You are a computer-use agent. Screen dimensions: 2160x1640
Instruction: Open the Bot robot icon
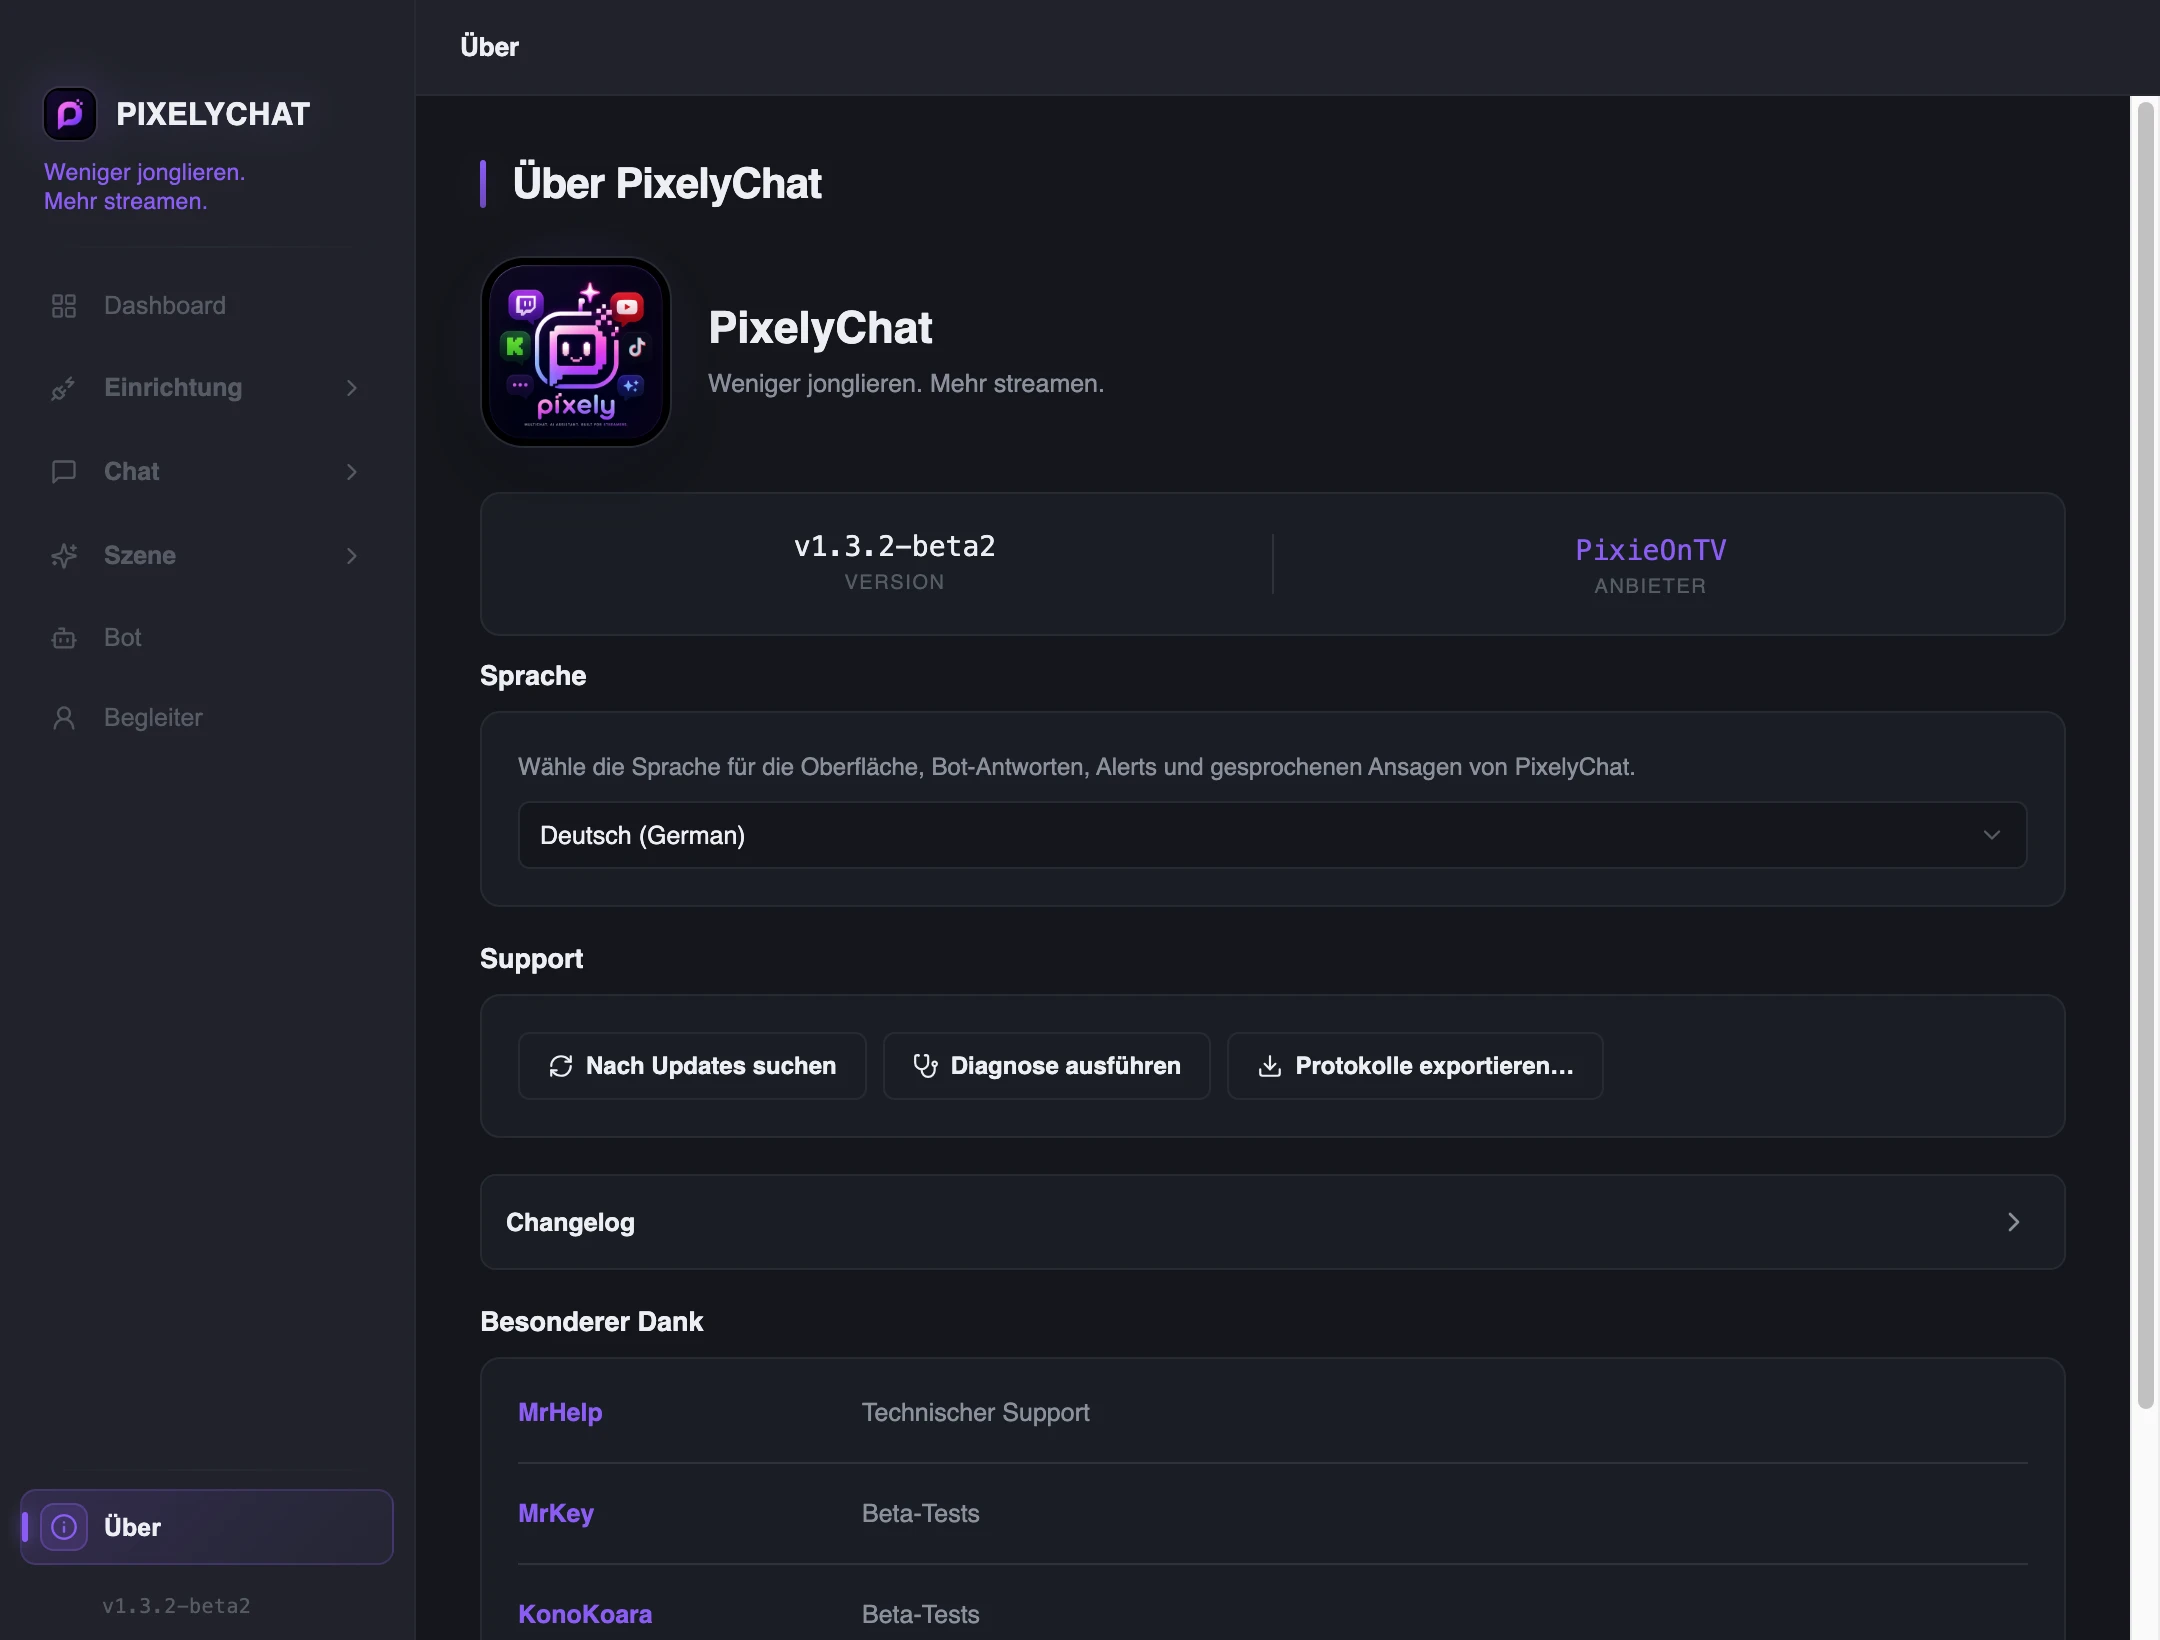(x=64, y=638)
